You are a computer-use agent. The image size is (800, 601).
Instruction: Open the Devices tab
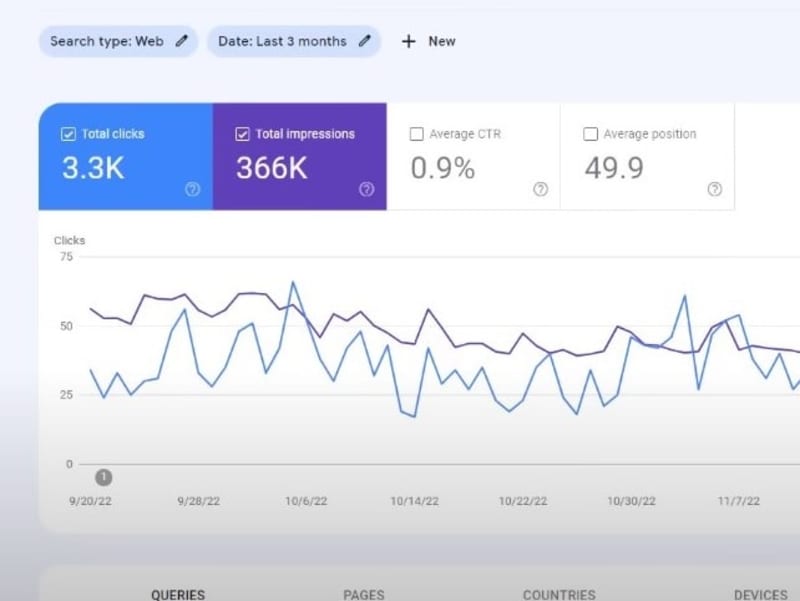761,594
